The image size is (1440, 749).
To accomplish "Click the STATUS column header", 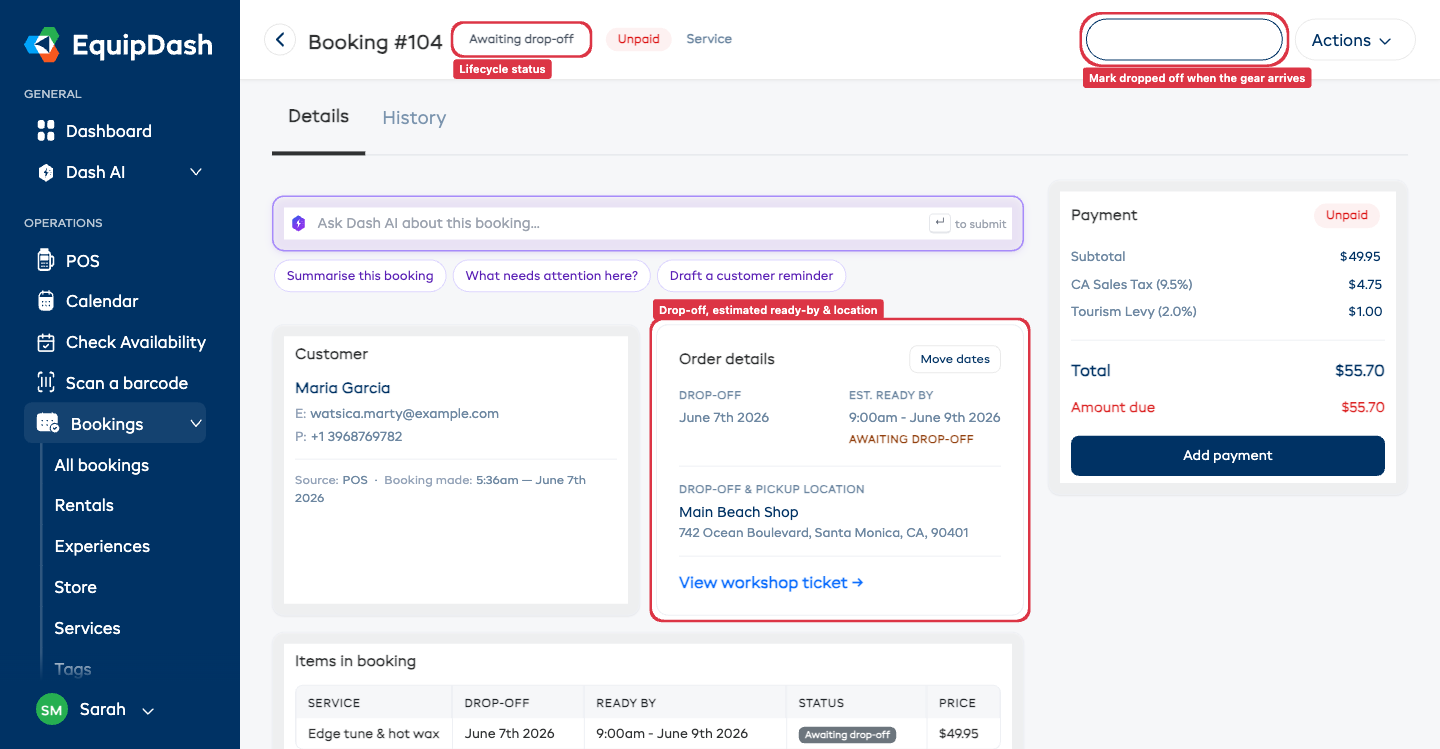I will click(821, 703).
